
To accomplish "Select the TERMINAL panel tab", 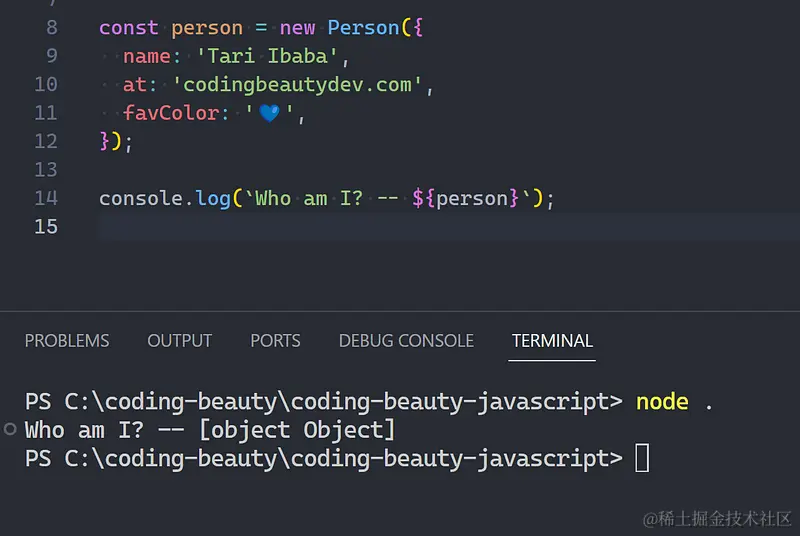I will click(552, 341).
